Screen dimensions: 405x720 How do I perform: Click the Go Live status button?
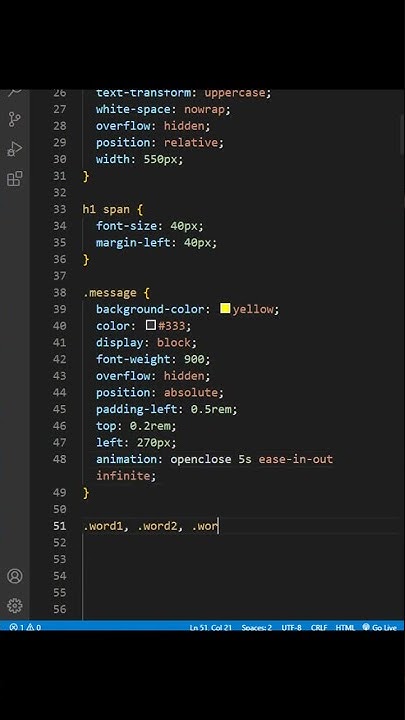[x=379, y=627]
